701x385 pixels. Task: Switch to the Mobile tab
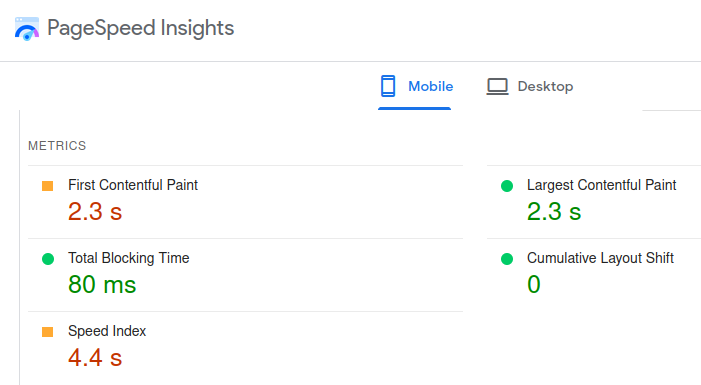[414, 86]
